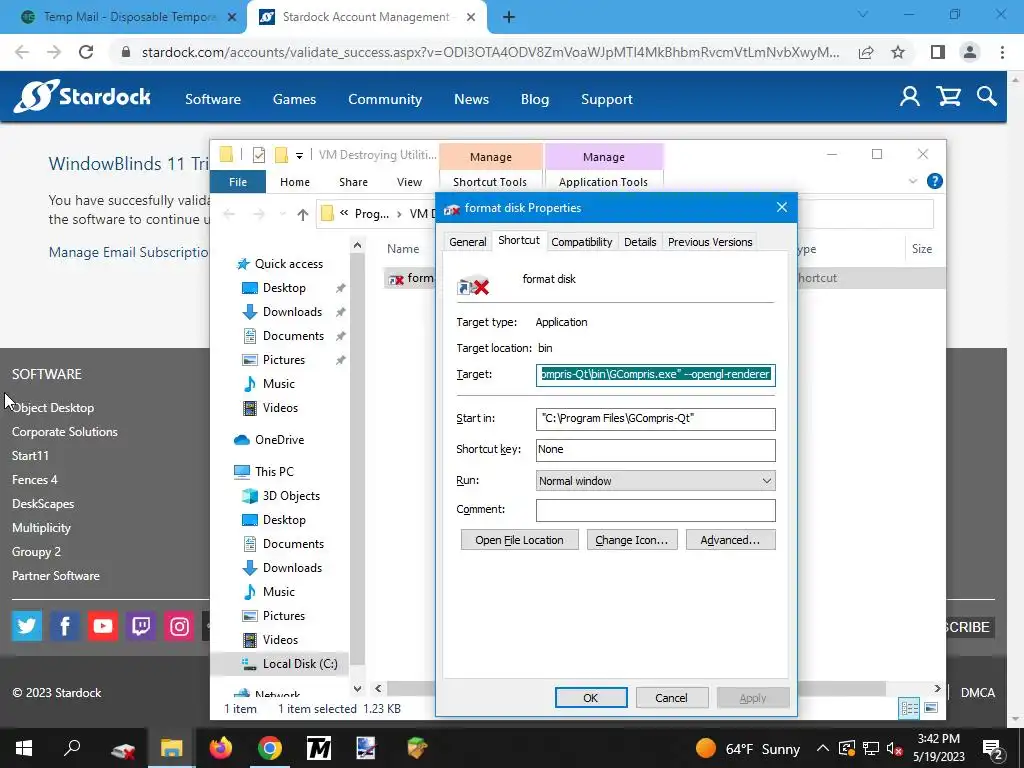Click Explorer help question mark icon
The image size is (1024, 768).
tap(935, 181)
